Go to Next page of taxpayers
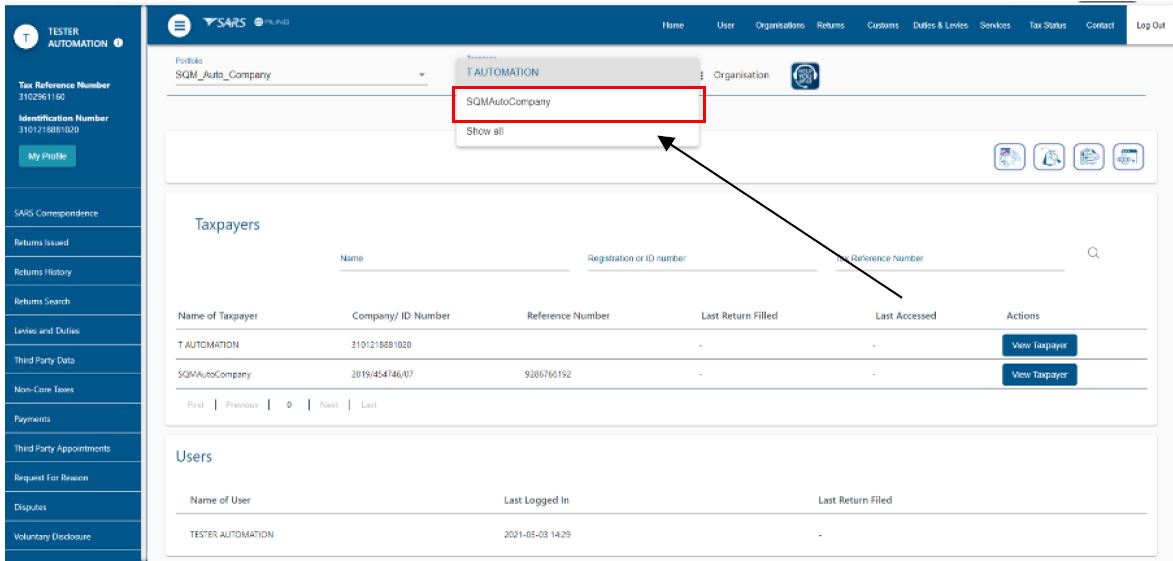 329,405
